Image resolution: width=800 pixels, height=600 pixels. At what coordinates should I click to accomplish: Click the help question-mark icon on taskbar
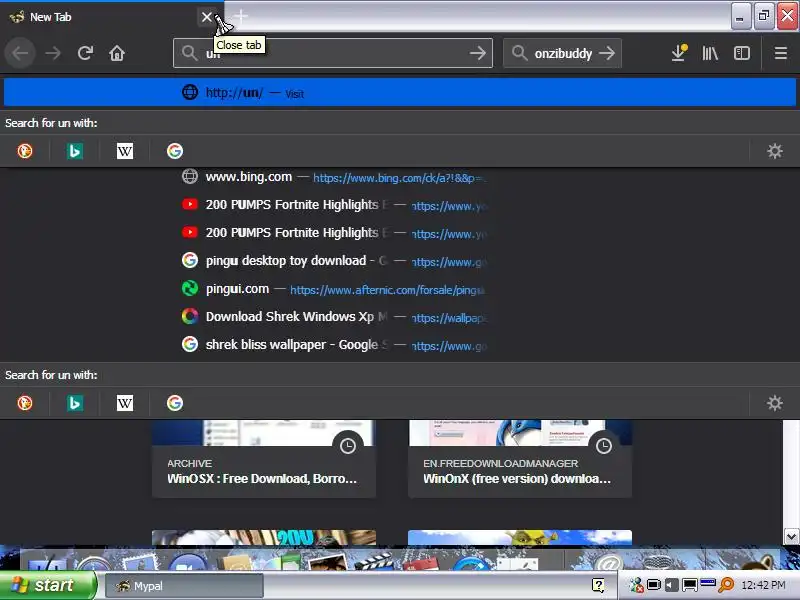(598, 585)
